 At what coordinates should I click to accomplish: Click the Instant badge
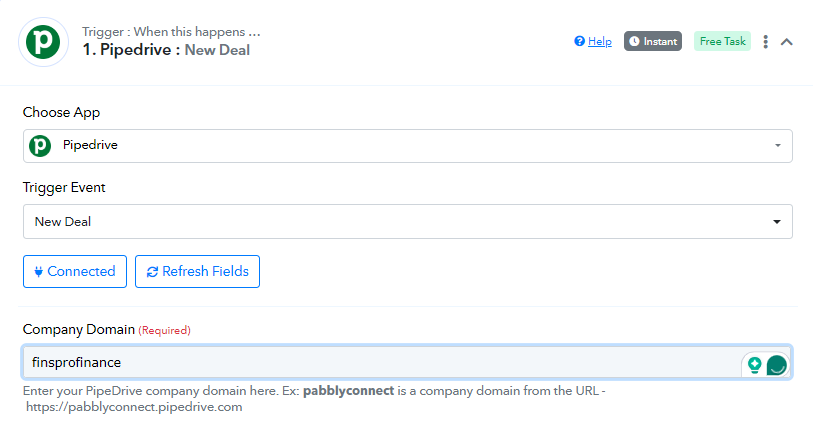(653, 41)
